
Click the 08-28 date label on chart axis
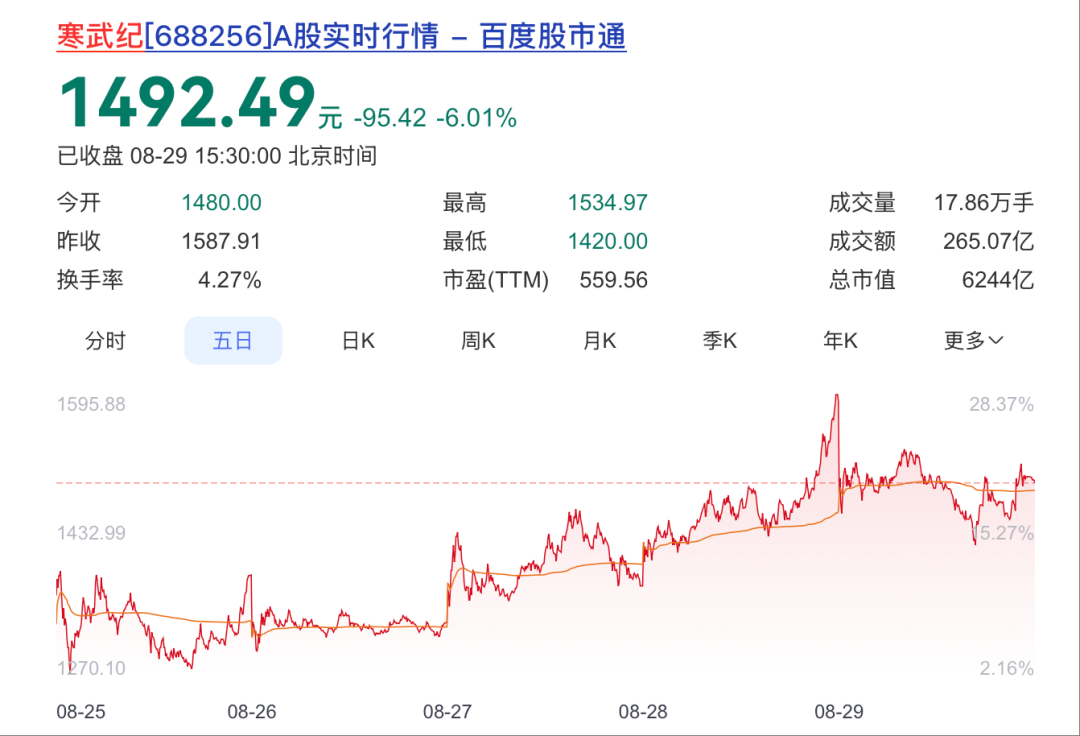pos(643,712)
